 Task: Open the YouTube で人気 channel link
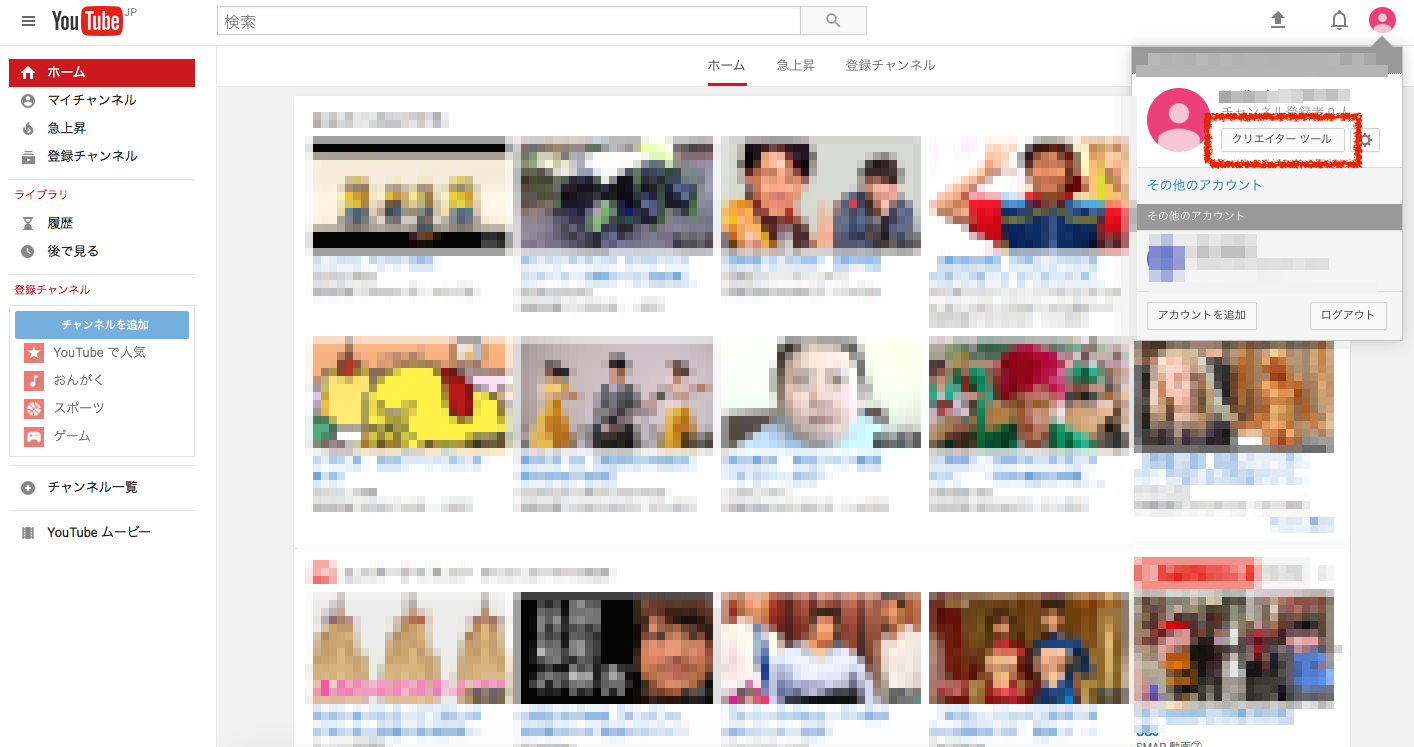click(x=100, y=353)
